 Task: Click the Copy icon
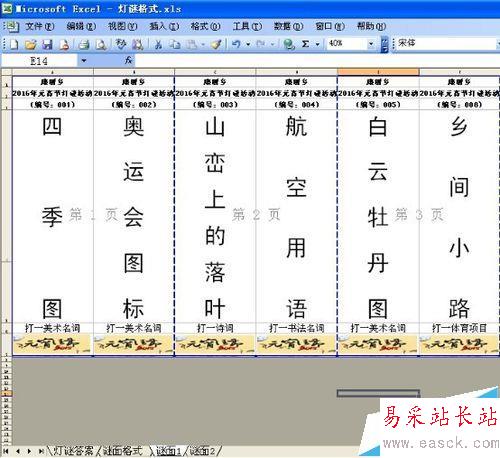[x=174, y=44]
